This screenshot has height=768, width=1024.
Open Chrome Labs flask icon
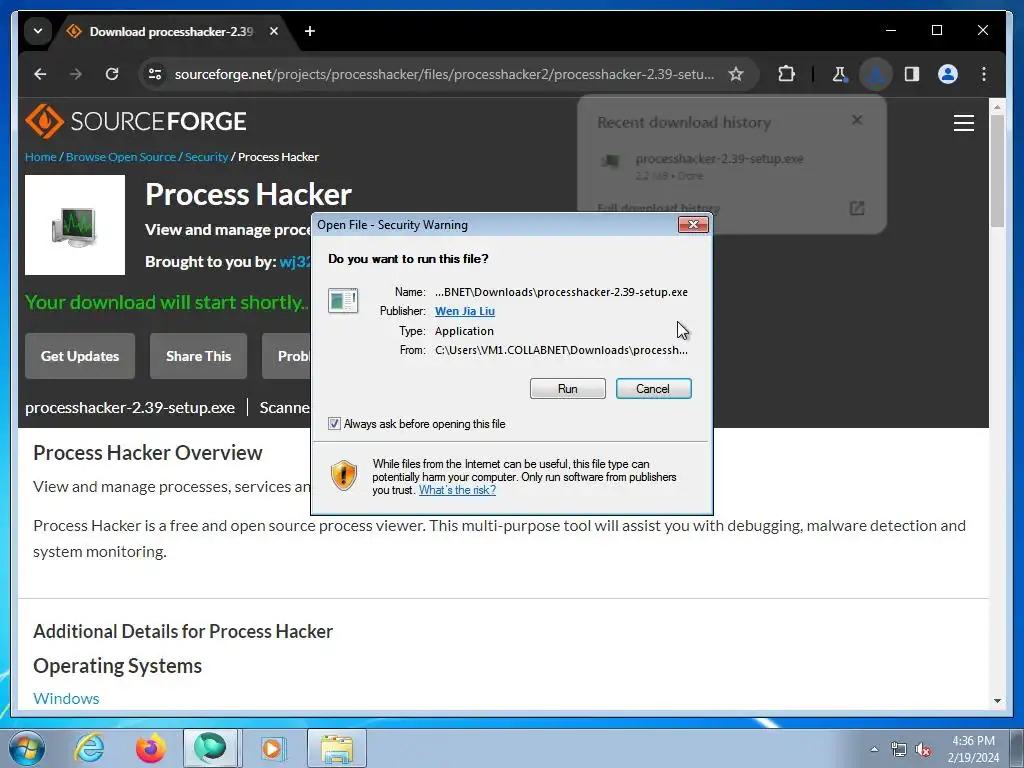(840, 74)
